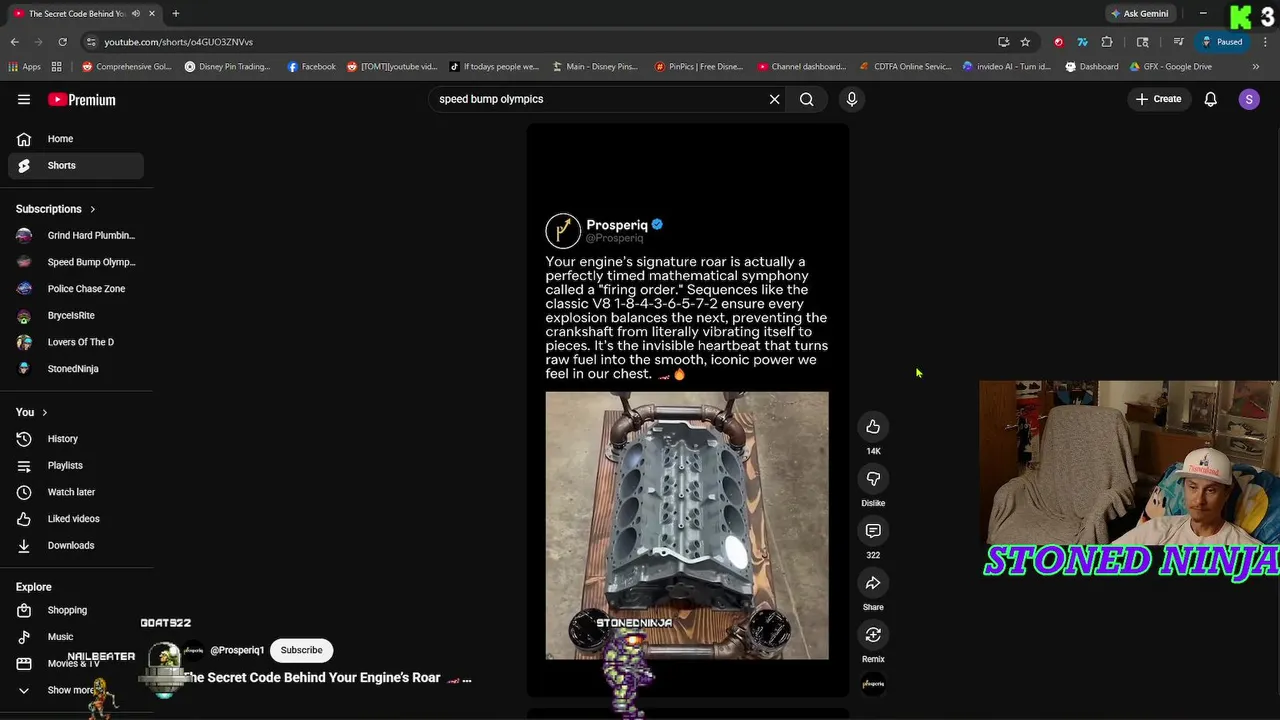Open StonedNinja subscription
The image size is (1280, 720).
coord(76,369)
